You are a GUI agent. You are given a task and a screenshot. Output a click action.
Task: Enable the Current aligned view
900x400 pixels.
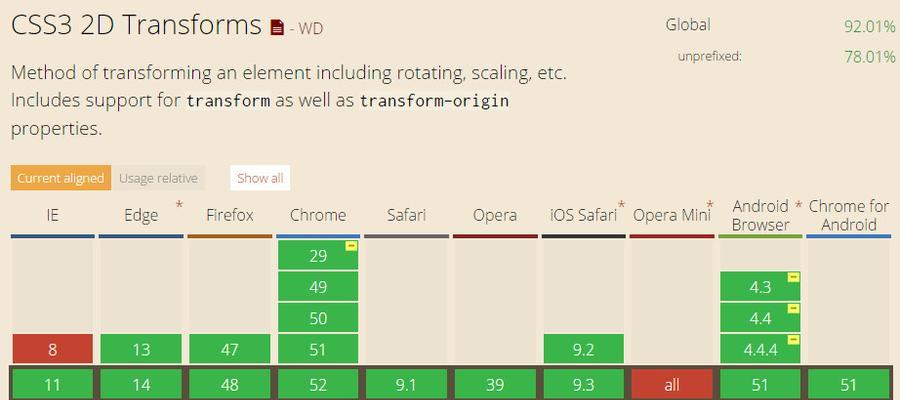60,178
